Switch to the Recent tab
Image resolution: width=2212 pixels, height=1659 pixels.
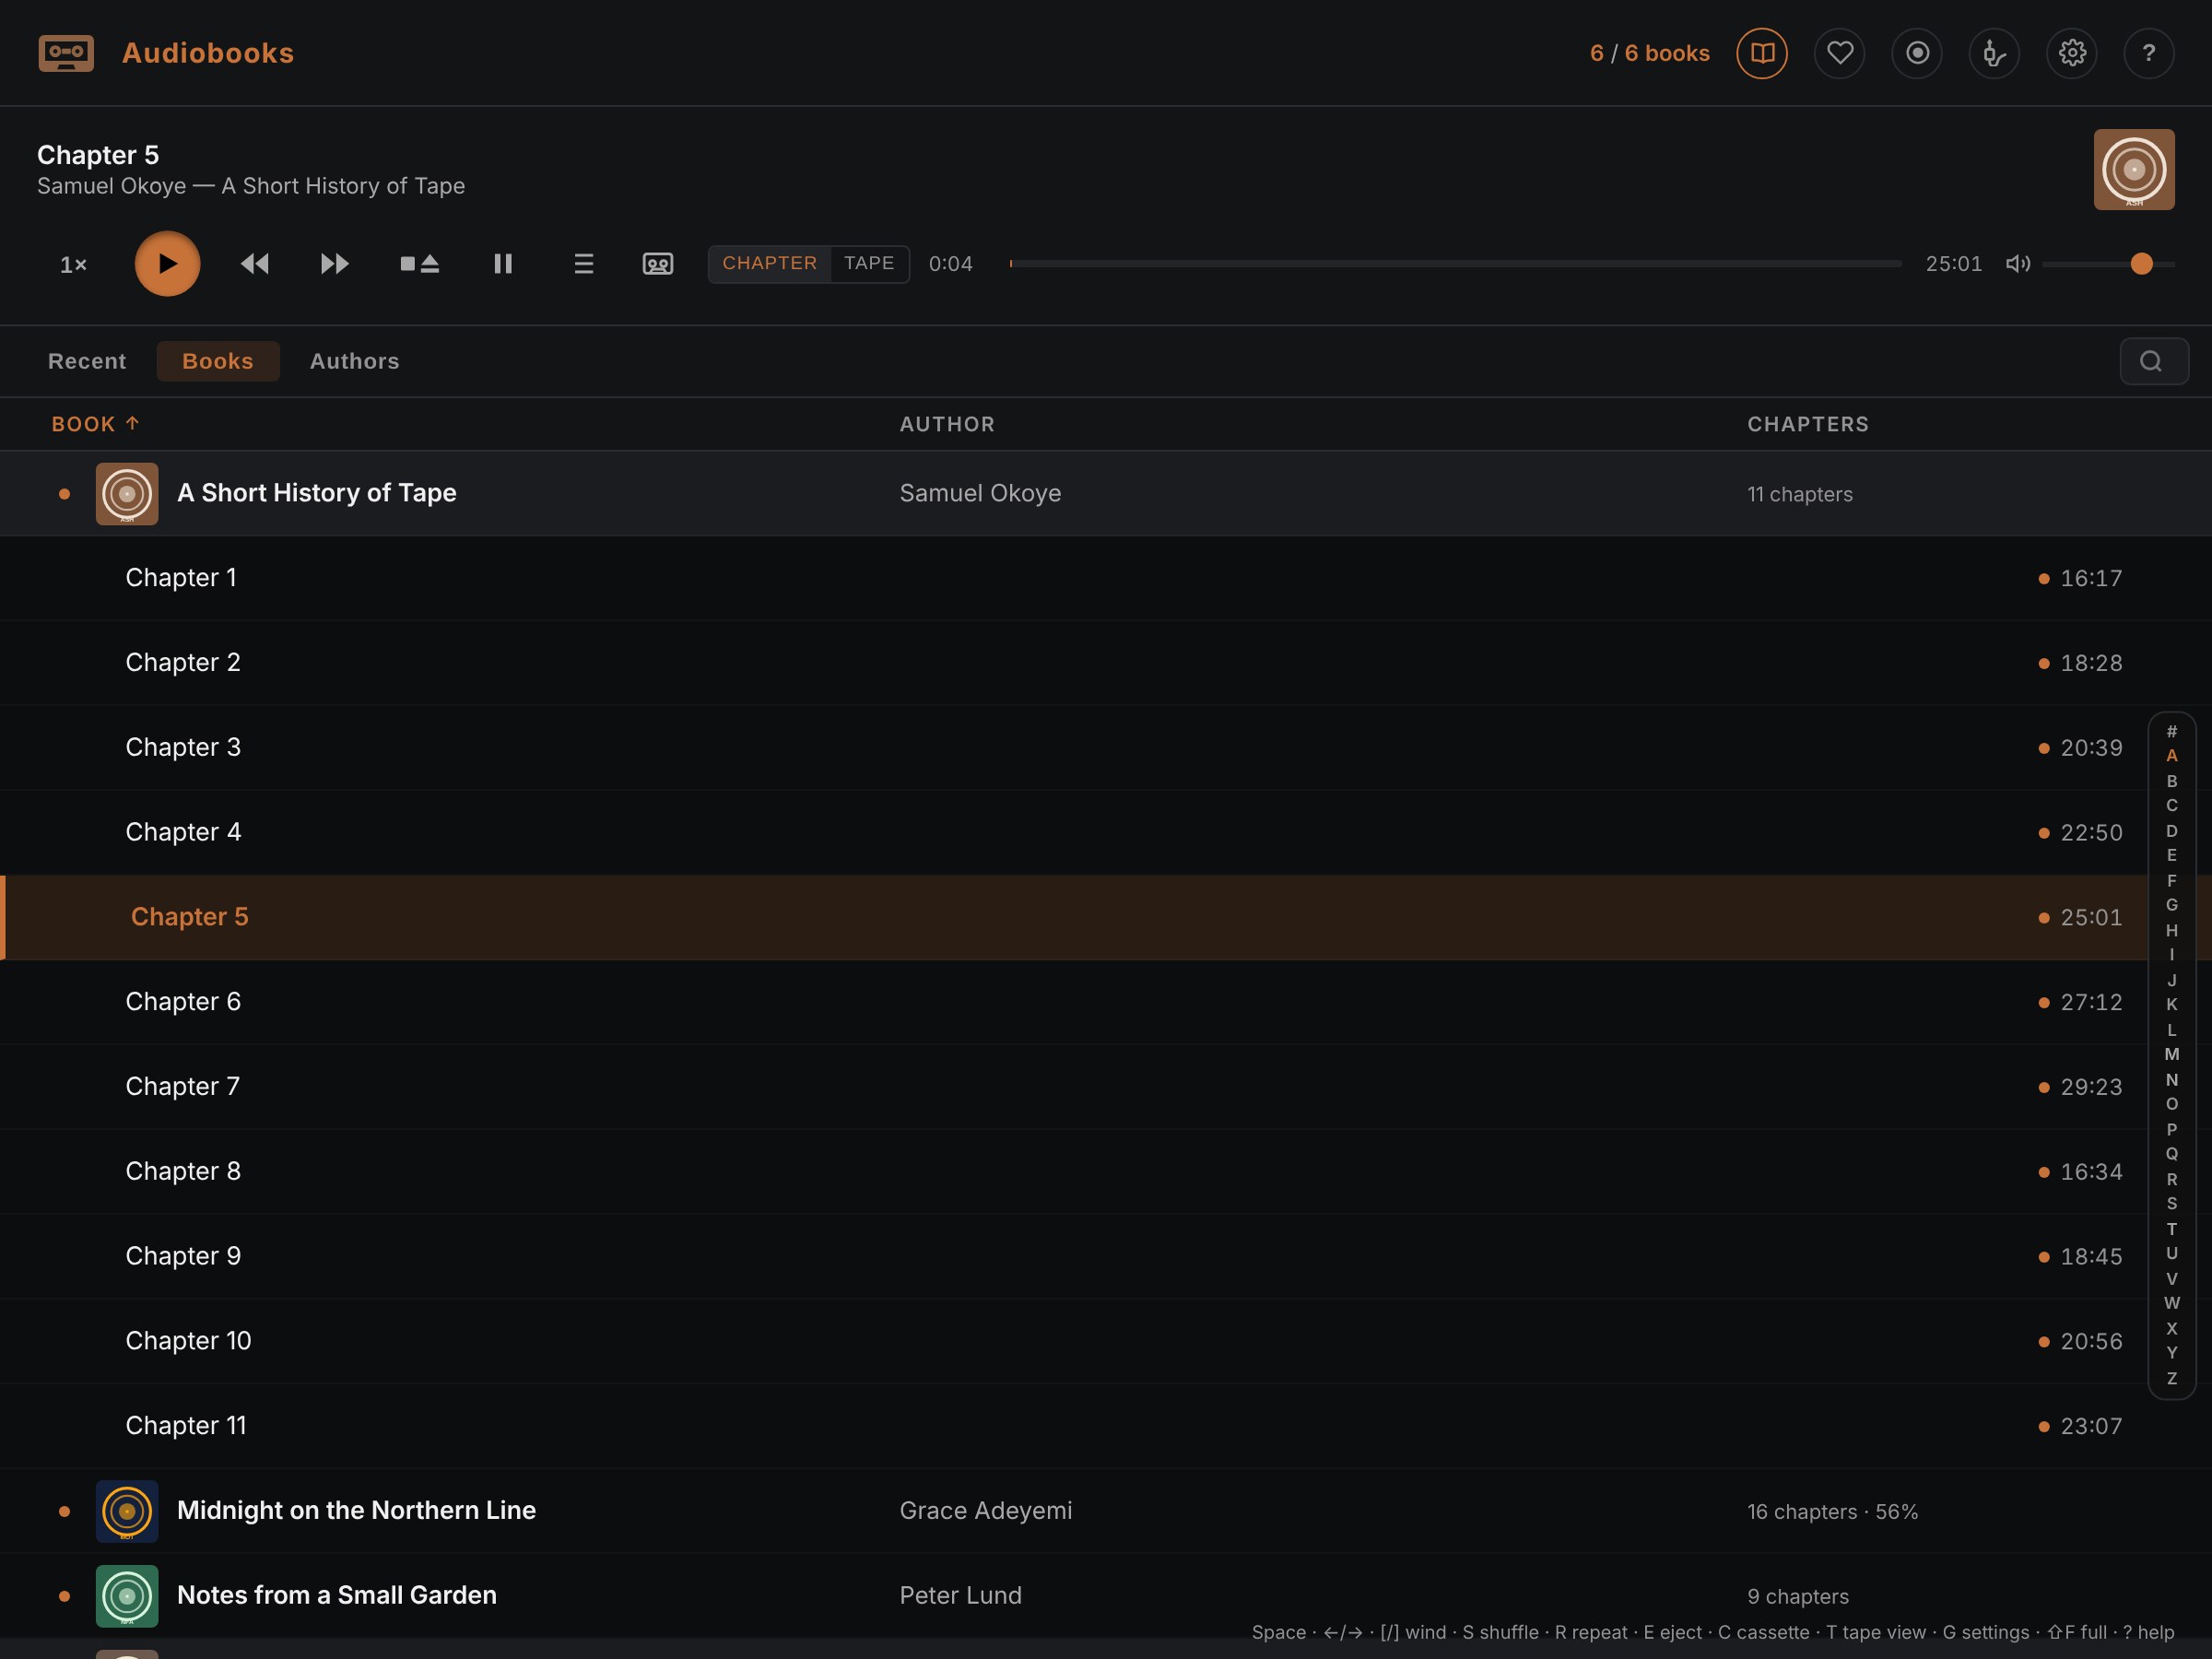click(87, 361)
